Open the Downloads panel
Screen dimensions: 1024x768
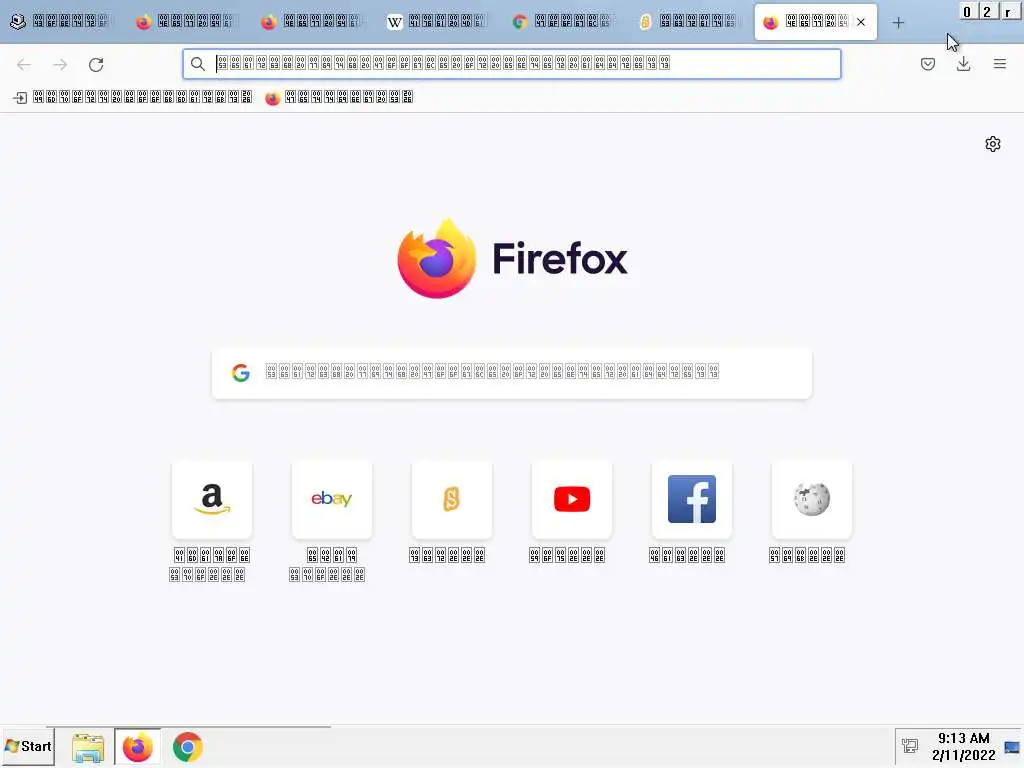click(963, 63)
